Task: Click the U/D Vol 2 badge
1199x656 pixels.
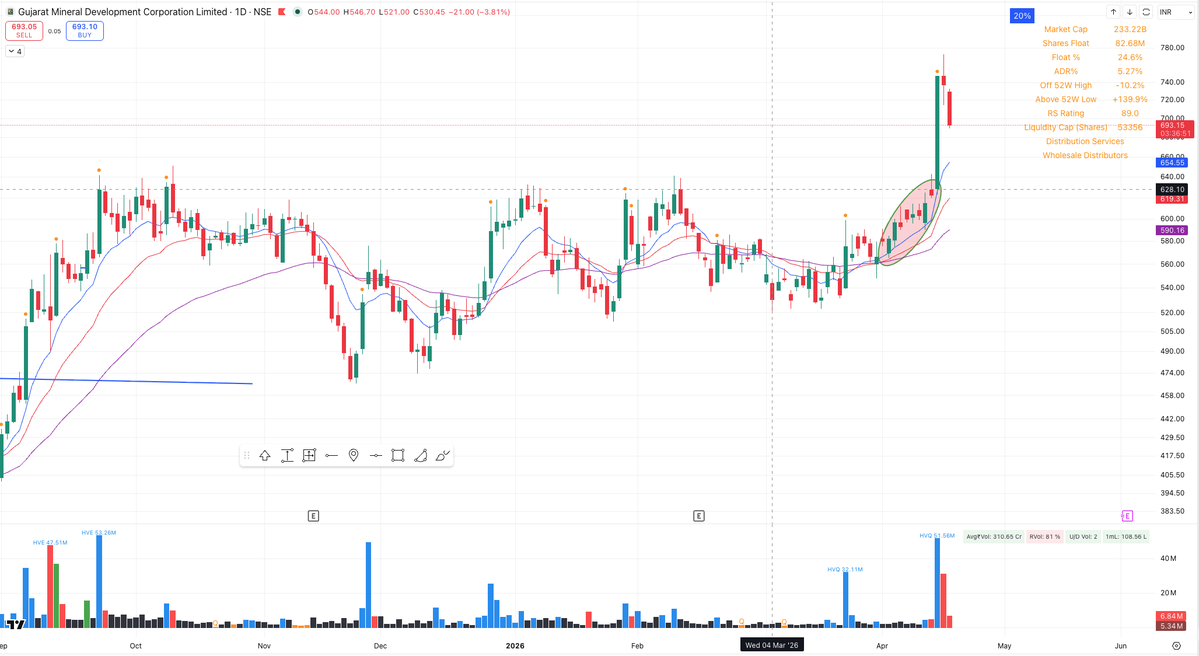Action: click(1083, 537)
